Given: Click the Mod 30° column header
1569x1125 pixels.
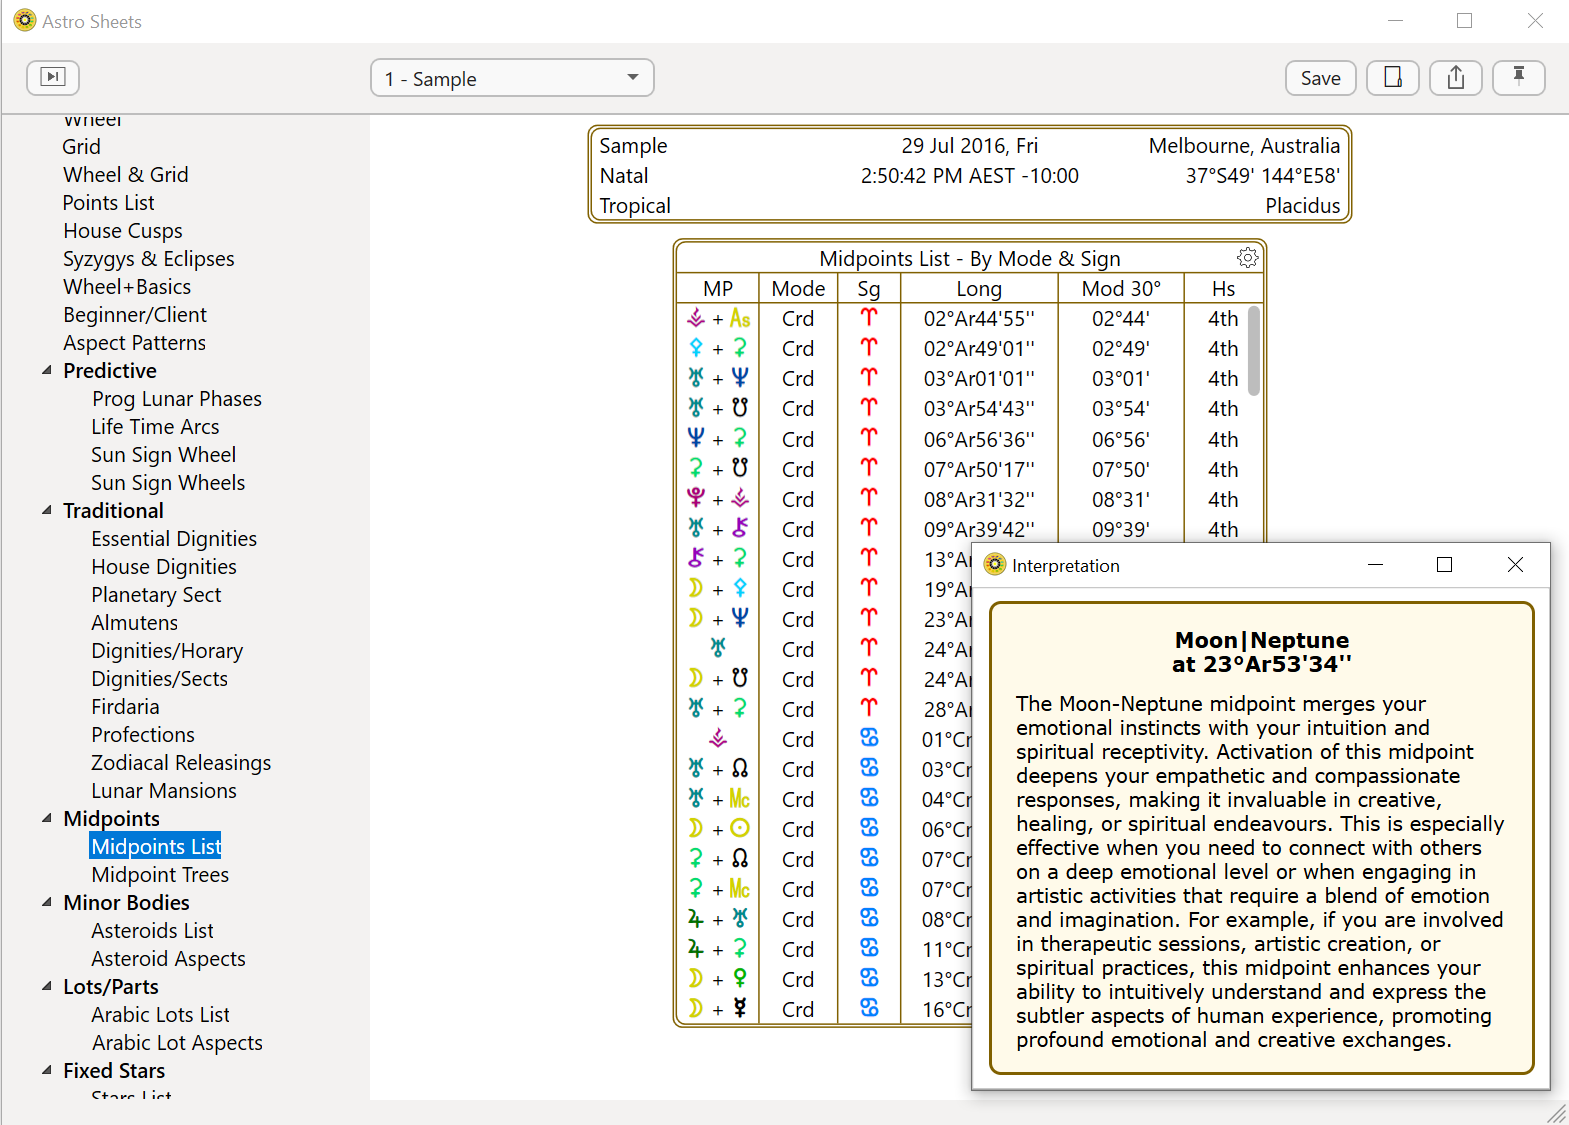Looking at the screenshot, I should [1121, 288].
